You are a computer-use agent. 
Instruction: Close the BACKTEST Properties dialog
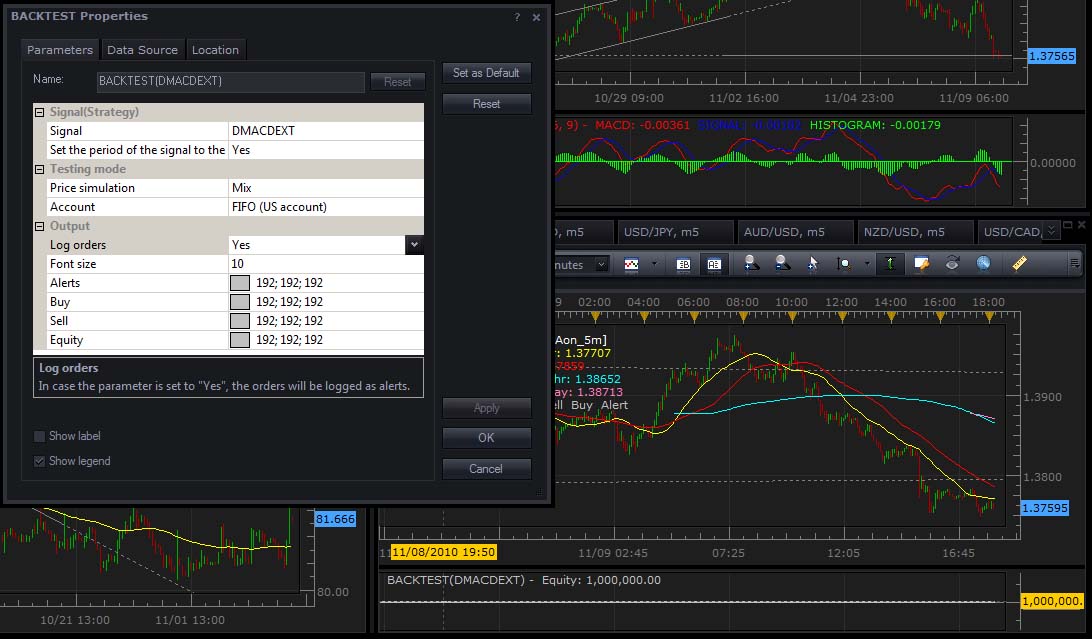coord(536,17)
